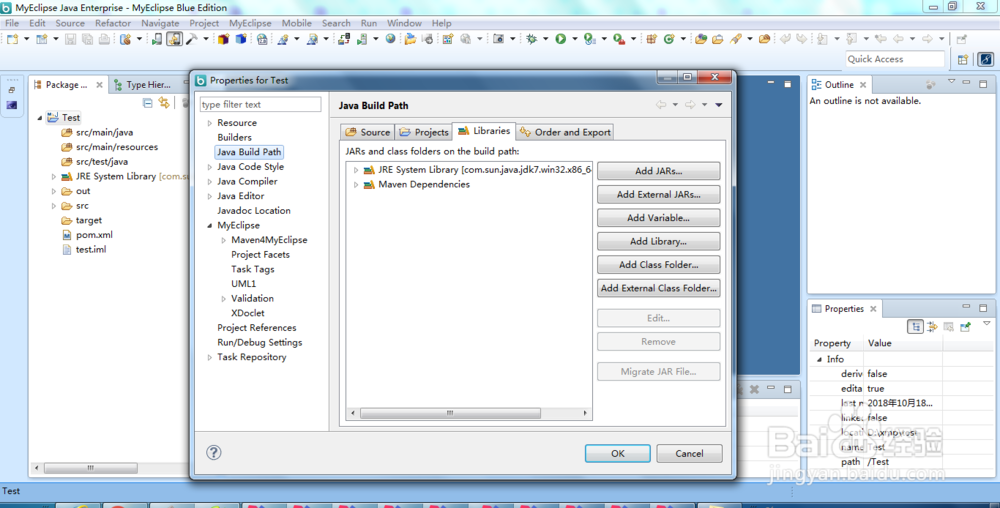Click the New Java Class green C icon
The width and height of the screenshot is (1000, 508).
669,39
